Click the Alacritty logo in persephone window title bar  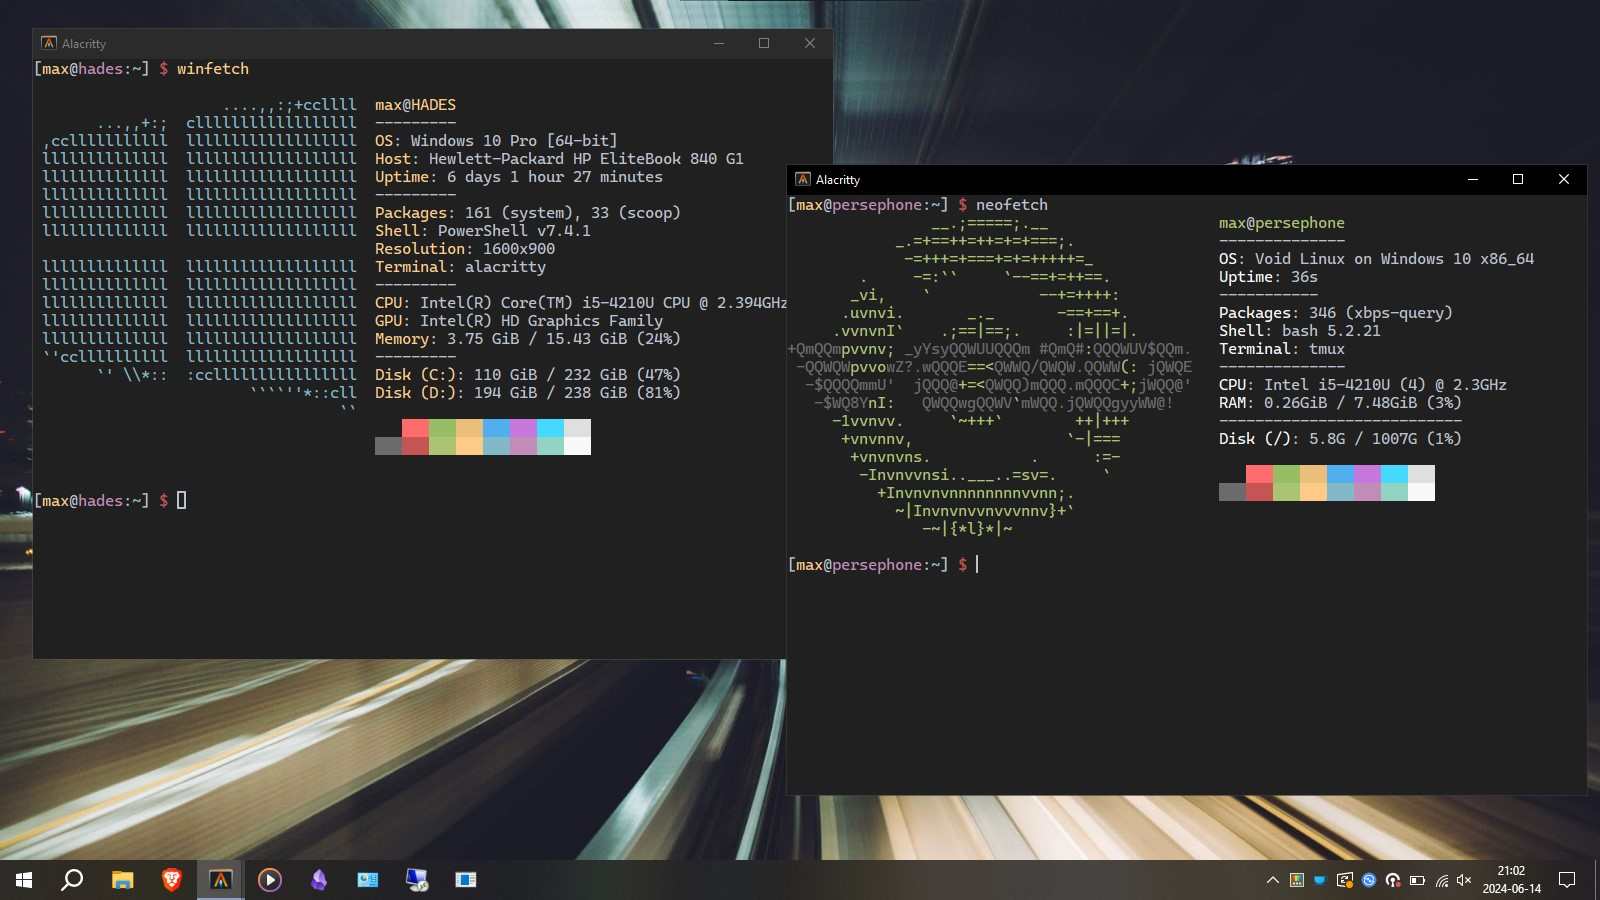pyautogui.click(x=803, y=179)
